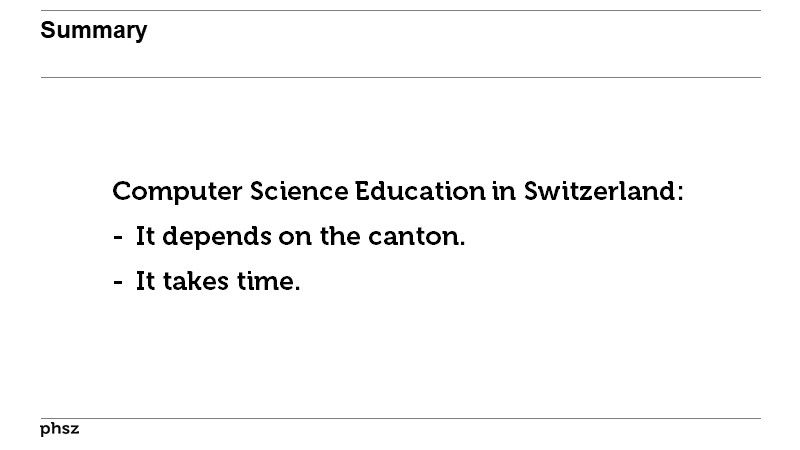
Task: Select the word "time" in the second bullet
Action: point(266,282)
